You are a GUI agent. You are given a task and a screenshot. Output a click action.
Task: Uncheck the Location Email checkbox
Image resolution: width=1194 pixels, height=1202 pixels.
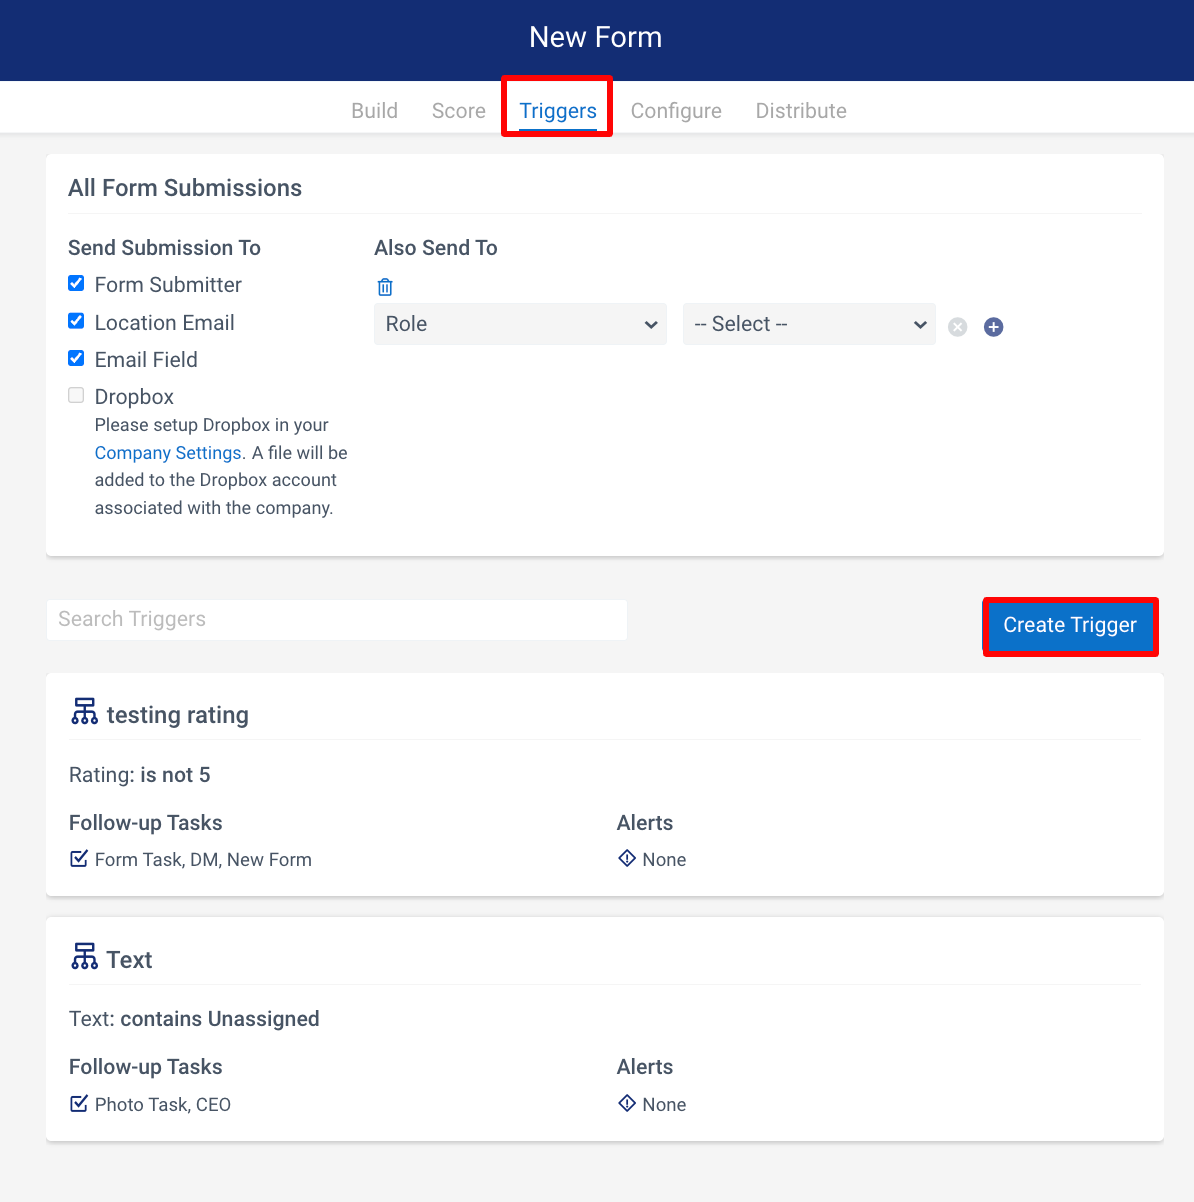pyautogui.click(x=76, y=321)
